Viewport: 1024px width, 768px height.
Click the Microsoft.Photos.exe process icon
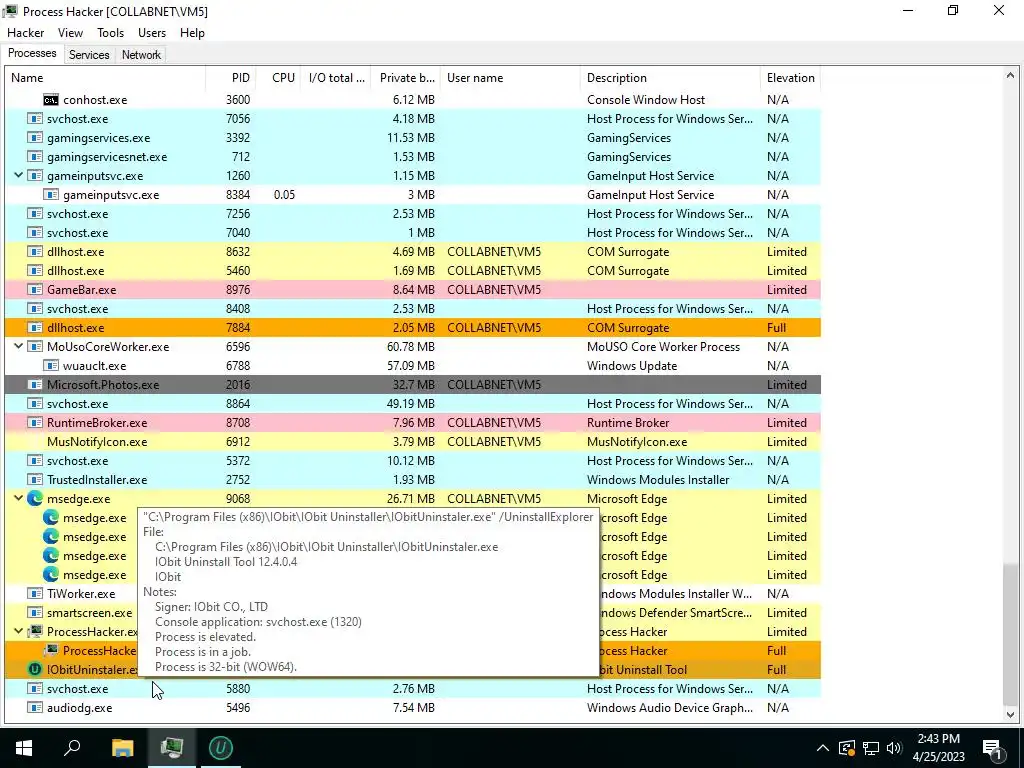coord(35,385)
